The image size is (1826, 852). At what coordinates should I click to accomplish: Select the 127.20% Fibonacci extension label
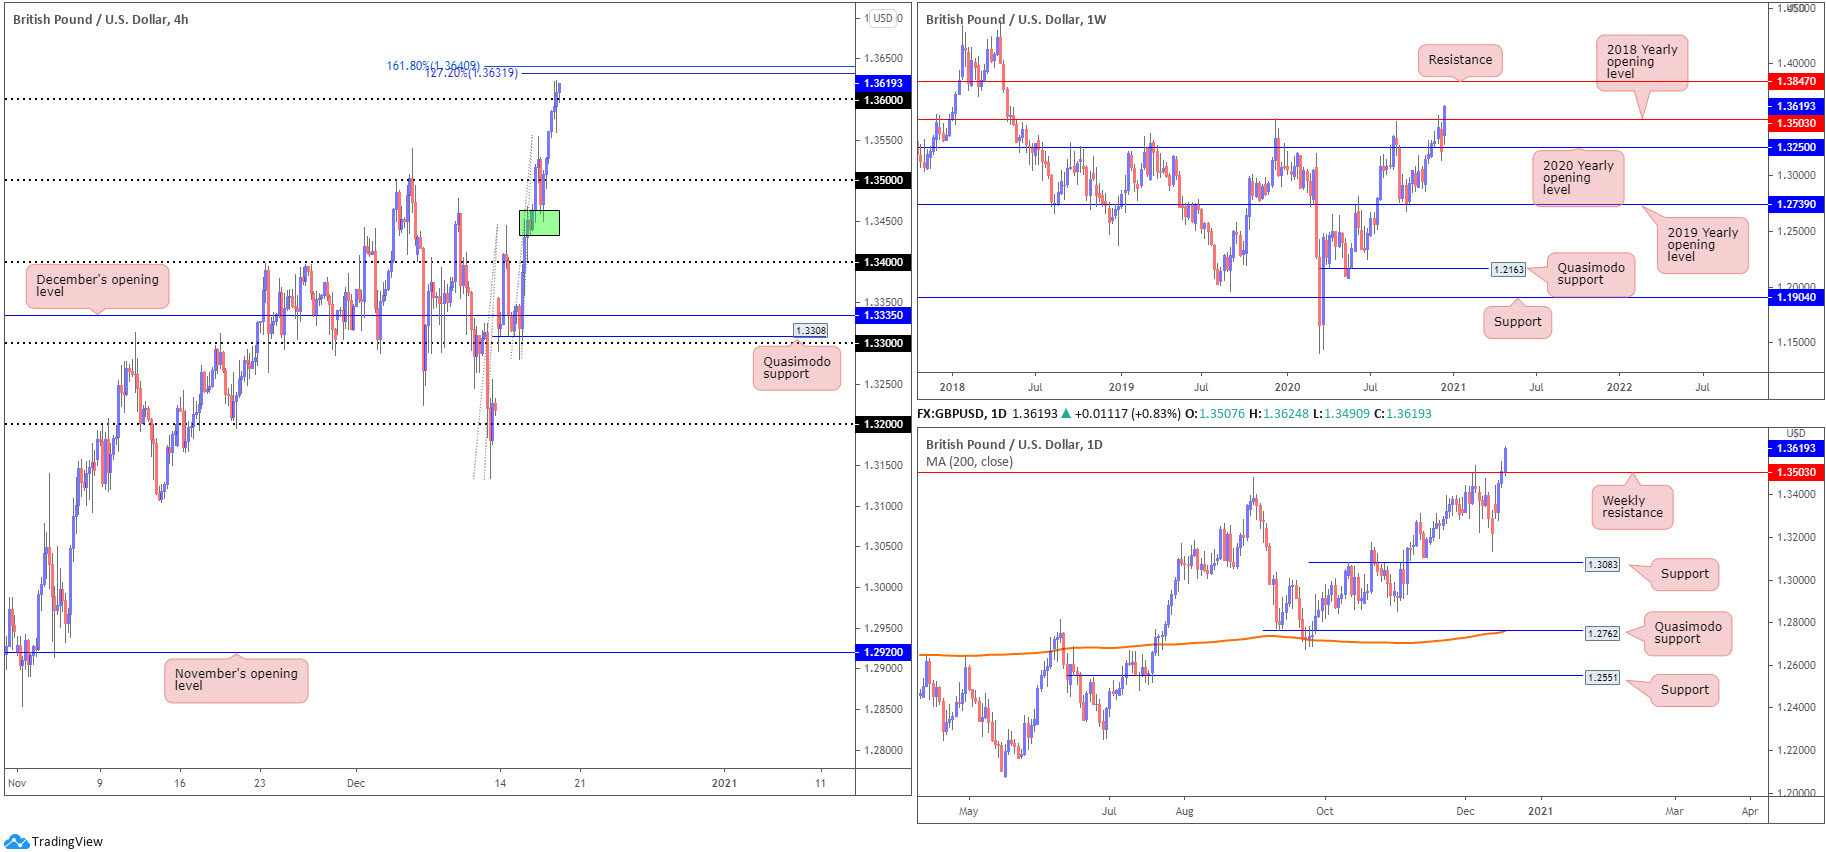pos(472,73)
